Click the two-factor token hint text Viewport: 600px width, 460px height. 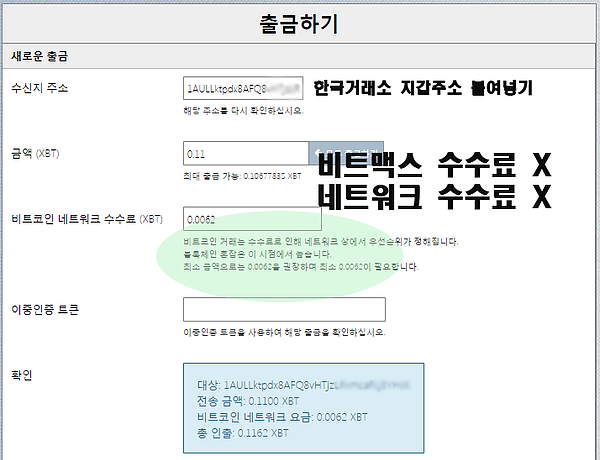click(x=284, y=332)
